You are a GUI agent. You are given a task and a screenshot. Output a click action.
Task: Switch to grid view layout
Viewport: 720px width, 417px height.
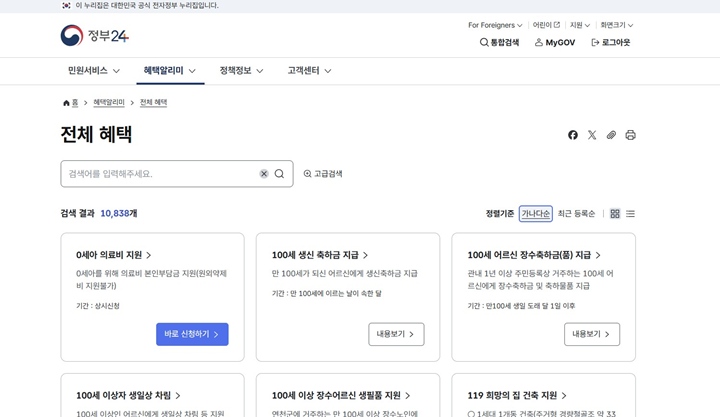pos(615,214)
